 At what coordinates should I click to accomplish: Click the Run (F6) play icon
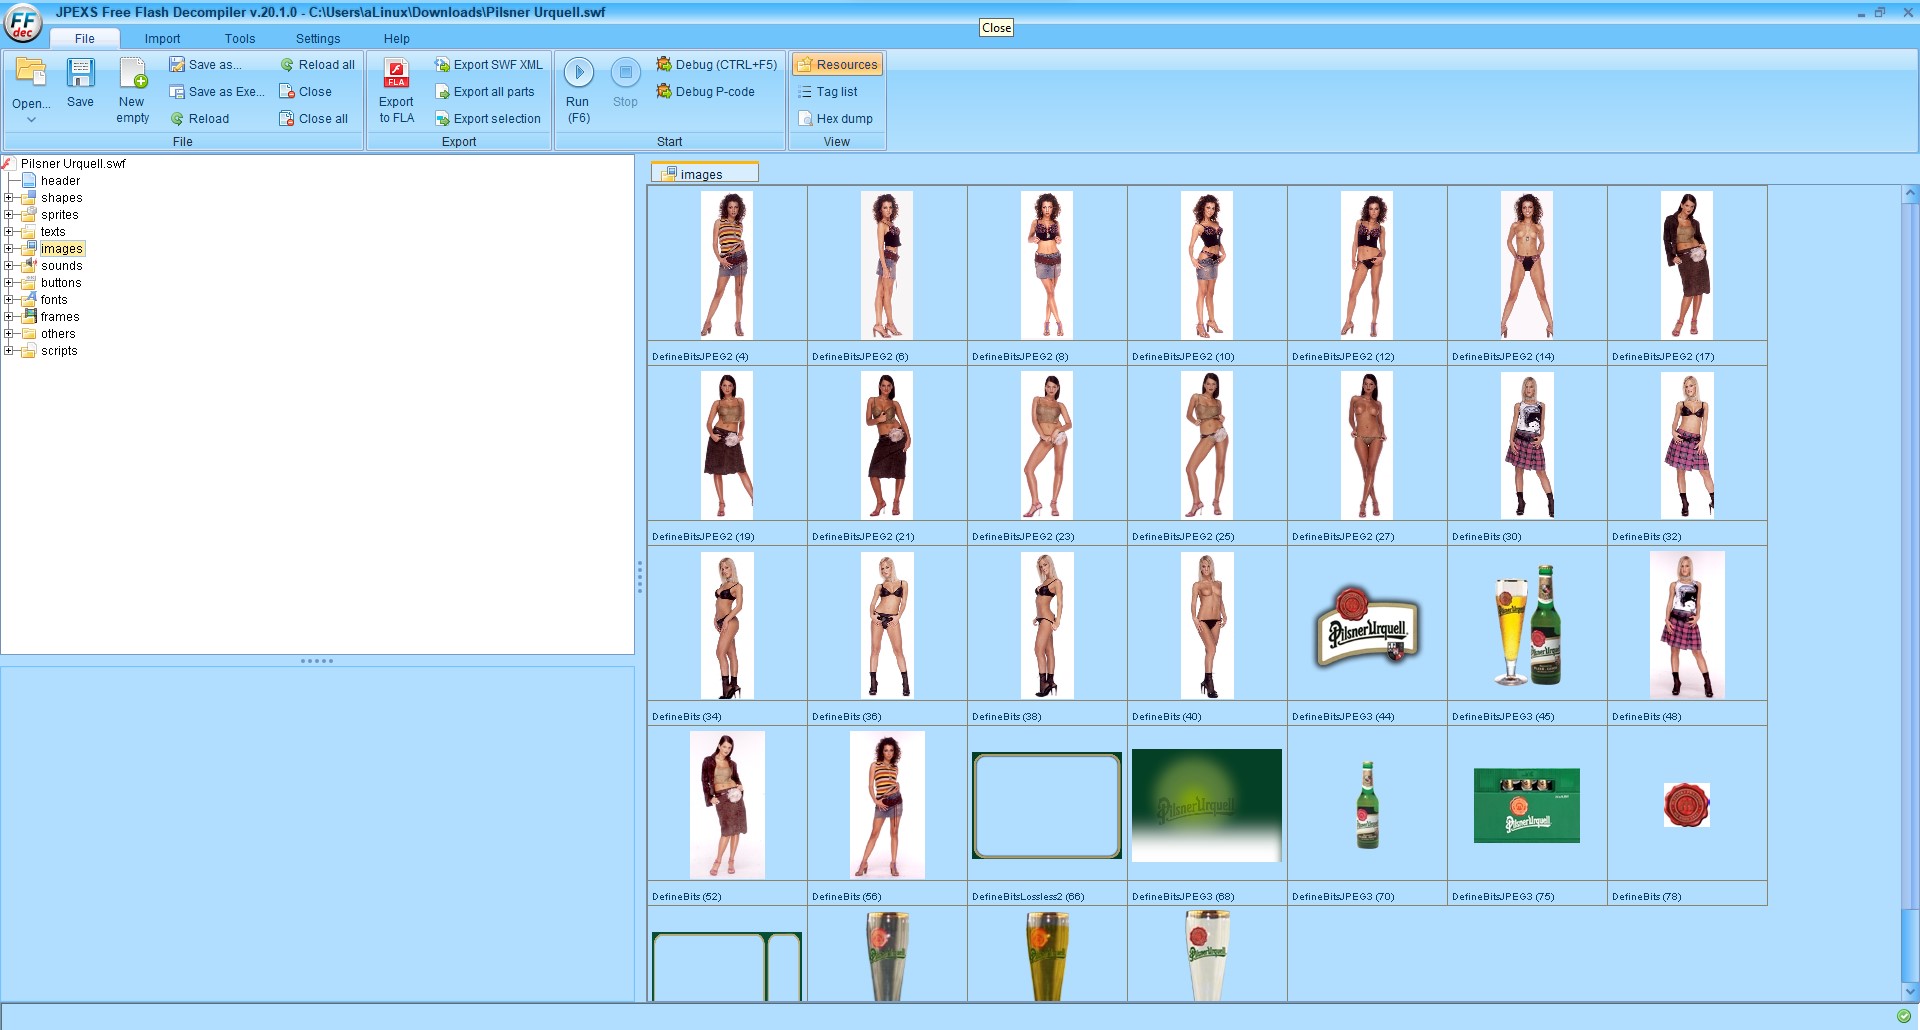(578, 72)
